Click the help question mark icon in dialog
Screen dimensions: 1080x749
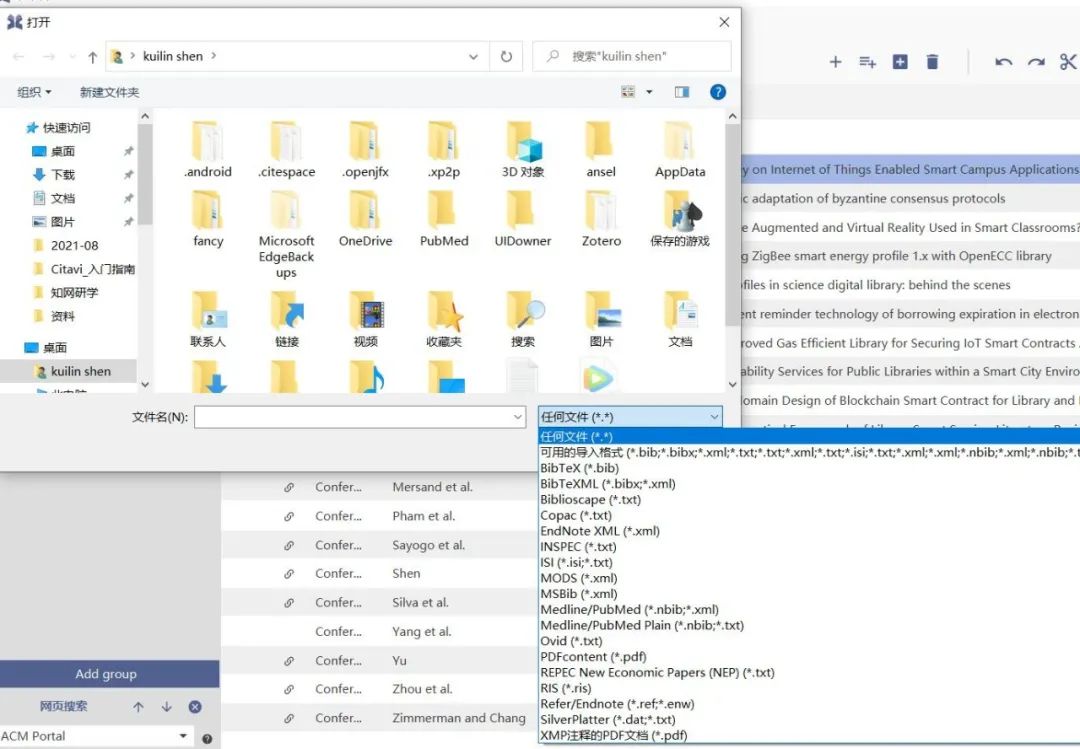click(x=718, y=92)
